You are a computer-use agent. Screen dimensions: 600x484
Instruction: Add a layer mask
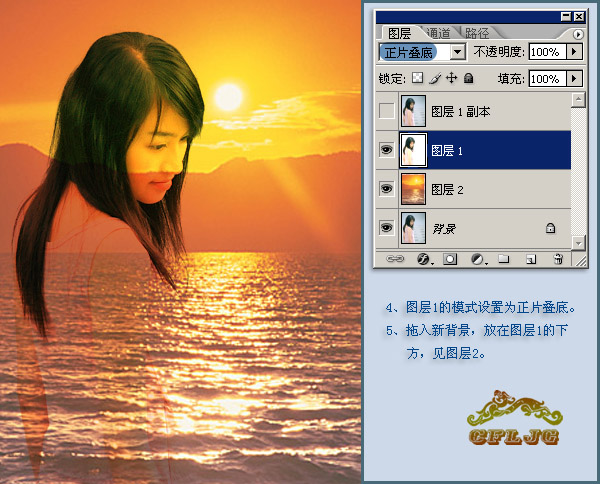pos(450,259)
